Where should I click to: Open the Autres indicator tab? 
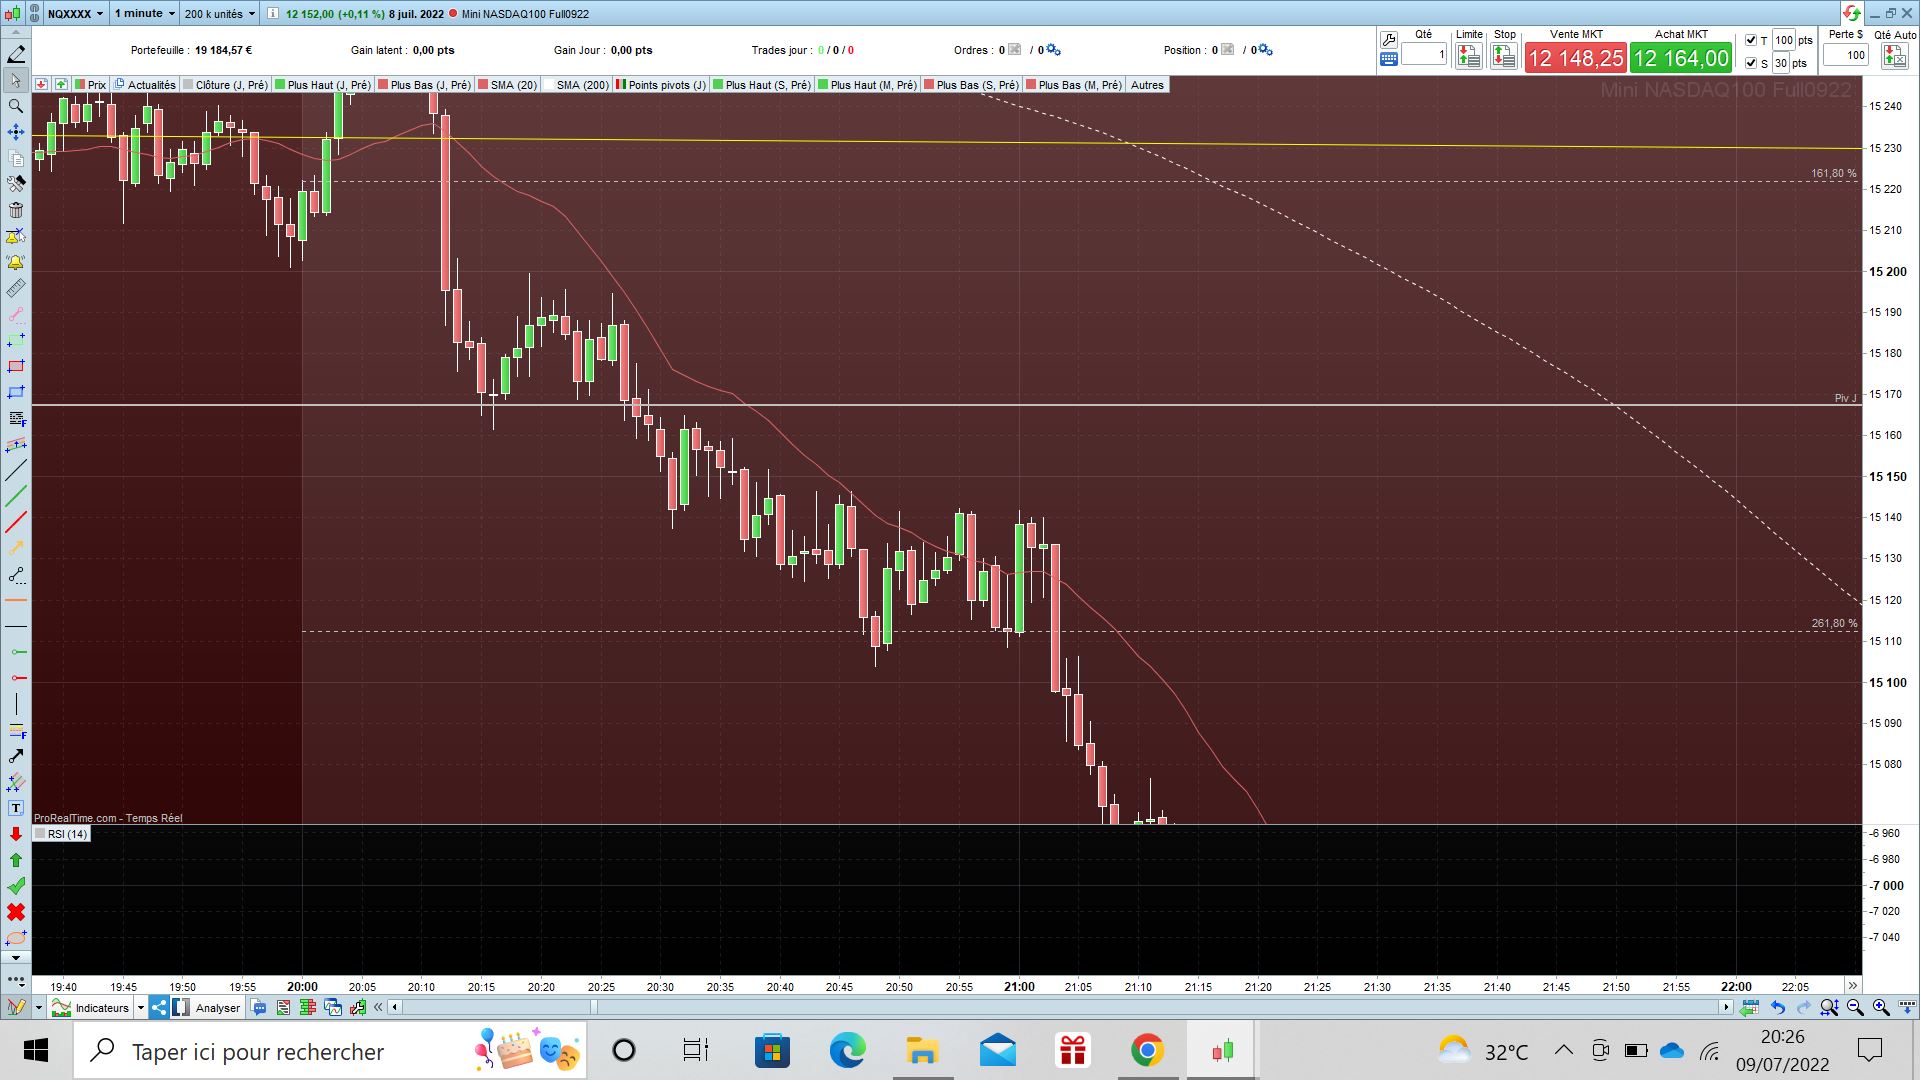[1147, 85]
